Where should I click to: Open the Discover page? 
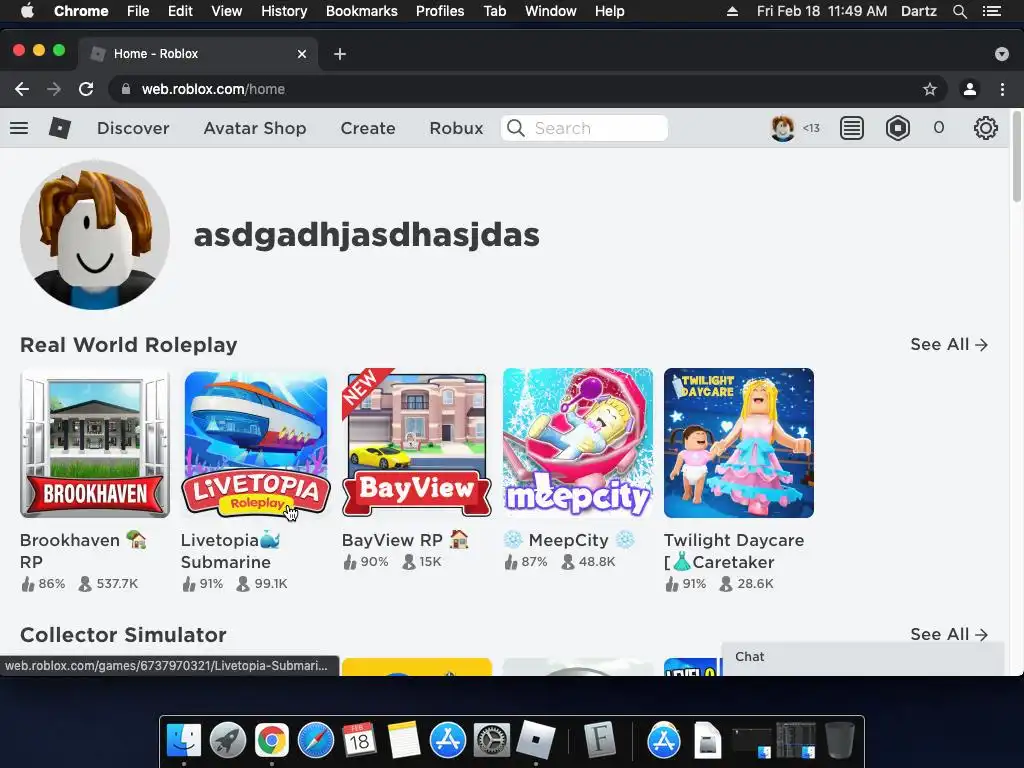pyautogui.click(x=133, y=128)
